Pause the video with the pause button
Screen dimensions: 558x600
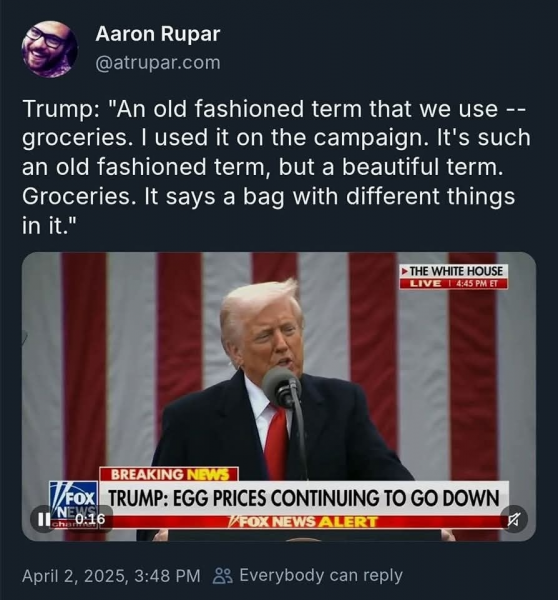43,519
